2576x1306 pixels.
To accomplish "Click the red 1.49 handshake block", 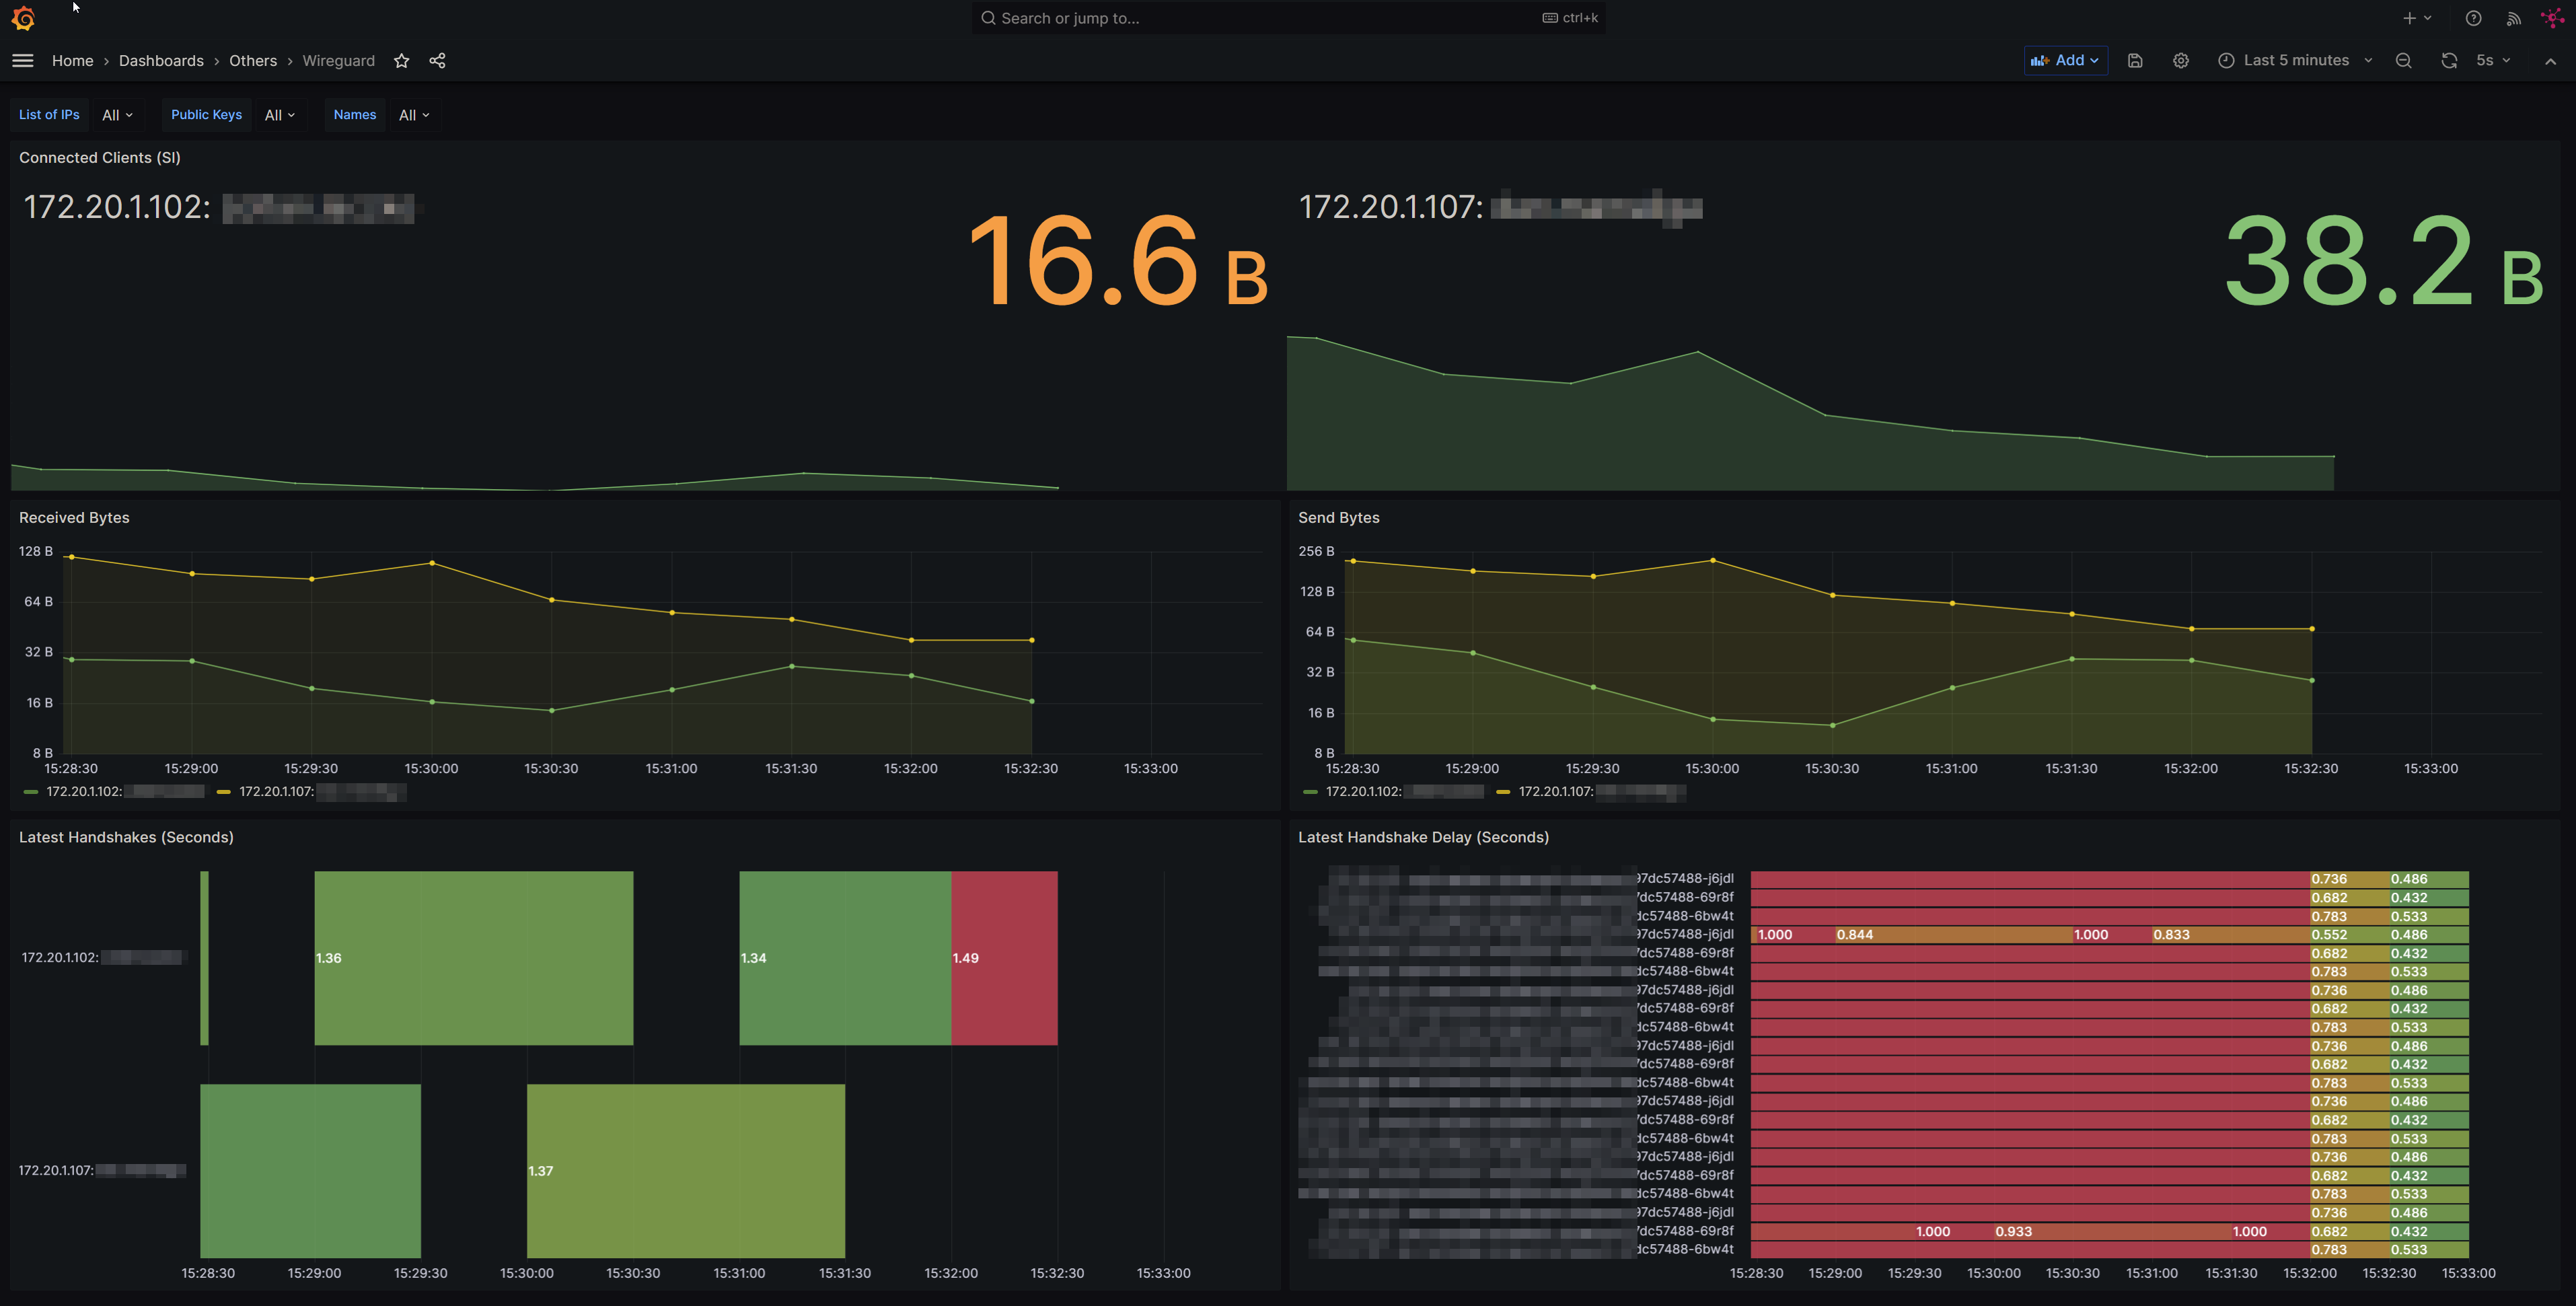I will coord(1004,958).
